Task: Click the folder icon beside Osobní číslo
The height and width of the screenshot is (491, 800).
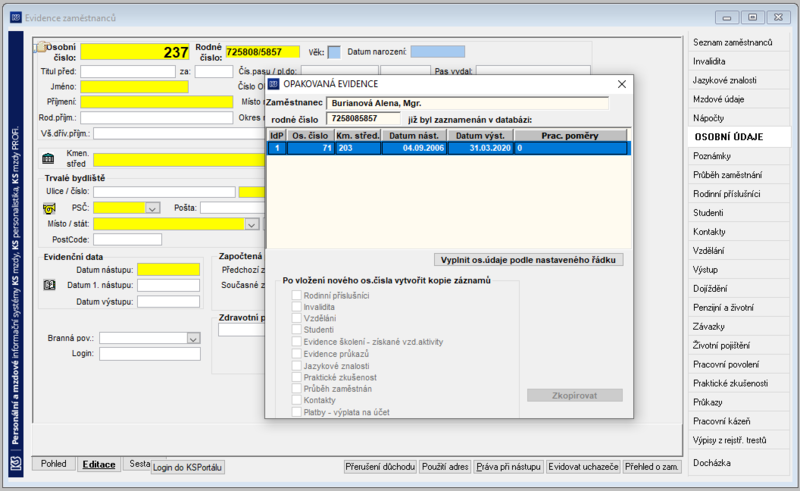Action: pos(40,47)
